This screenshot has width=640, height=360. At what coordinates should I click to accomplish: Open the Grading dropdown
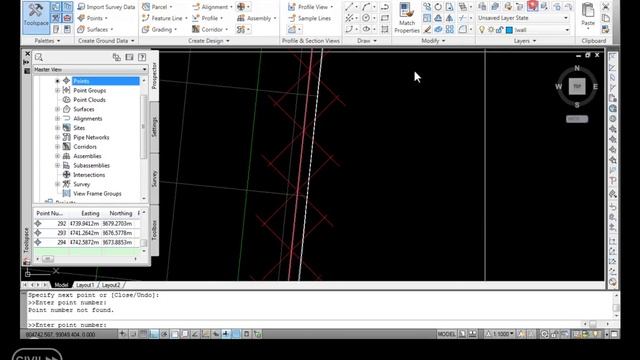[x=159, y=29]
